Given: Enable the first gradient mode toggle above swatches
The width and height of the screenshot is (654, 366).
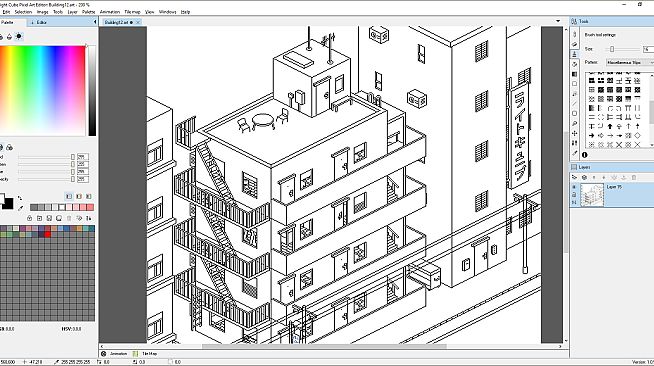Looking at the screenshot, I should coord(69,196).
